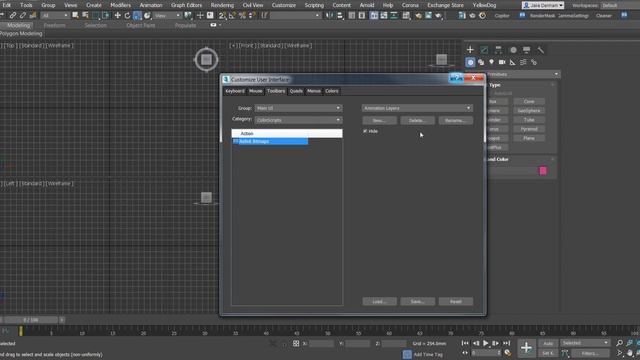Open the Customize menu

[284, 5]
